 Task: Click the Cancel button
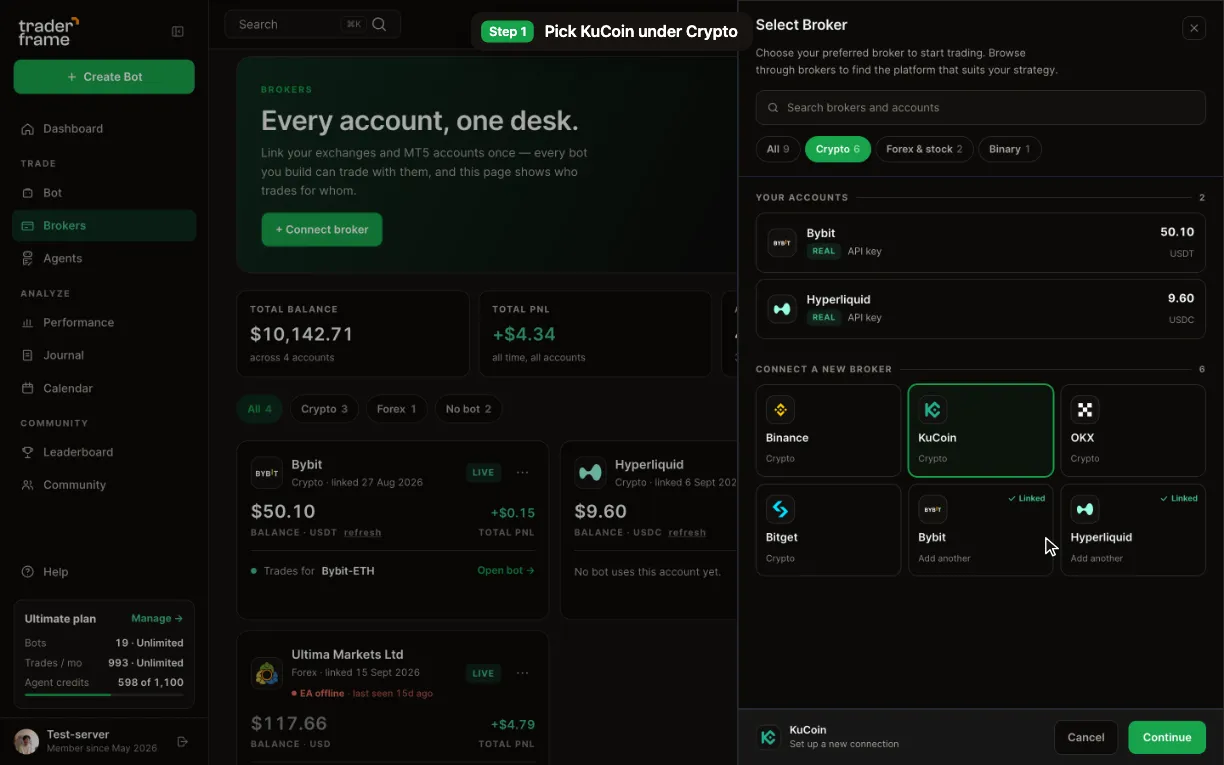click(1086, 738)
